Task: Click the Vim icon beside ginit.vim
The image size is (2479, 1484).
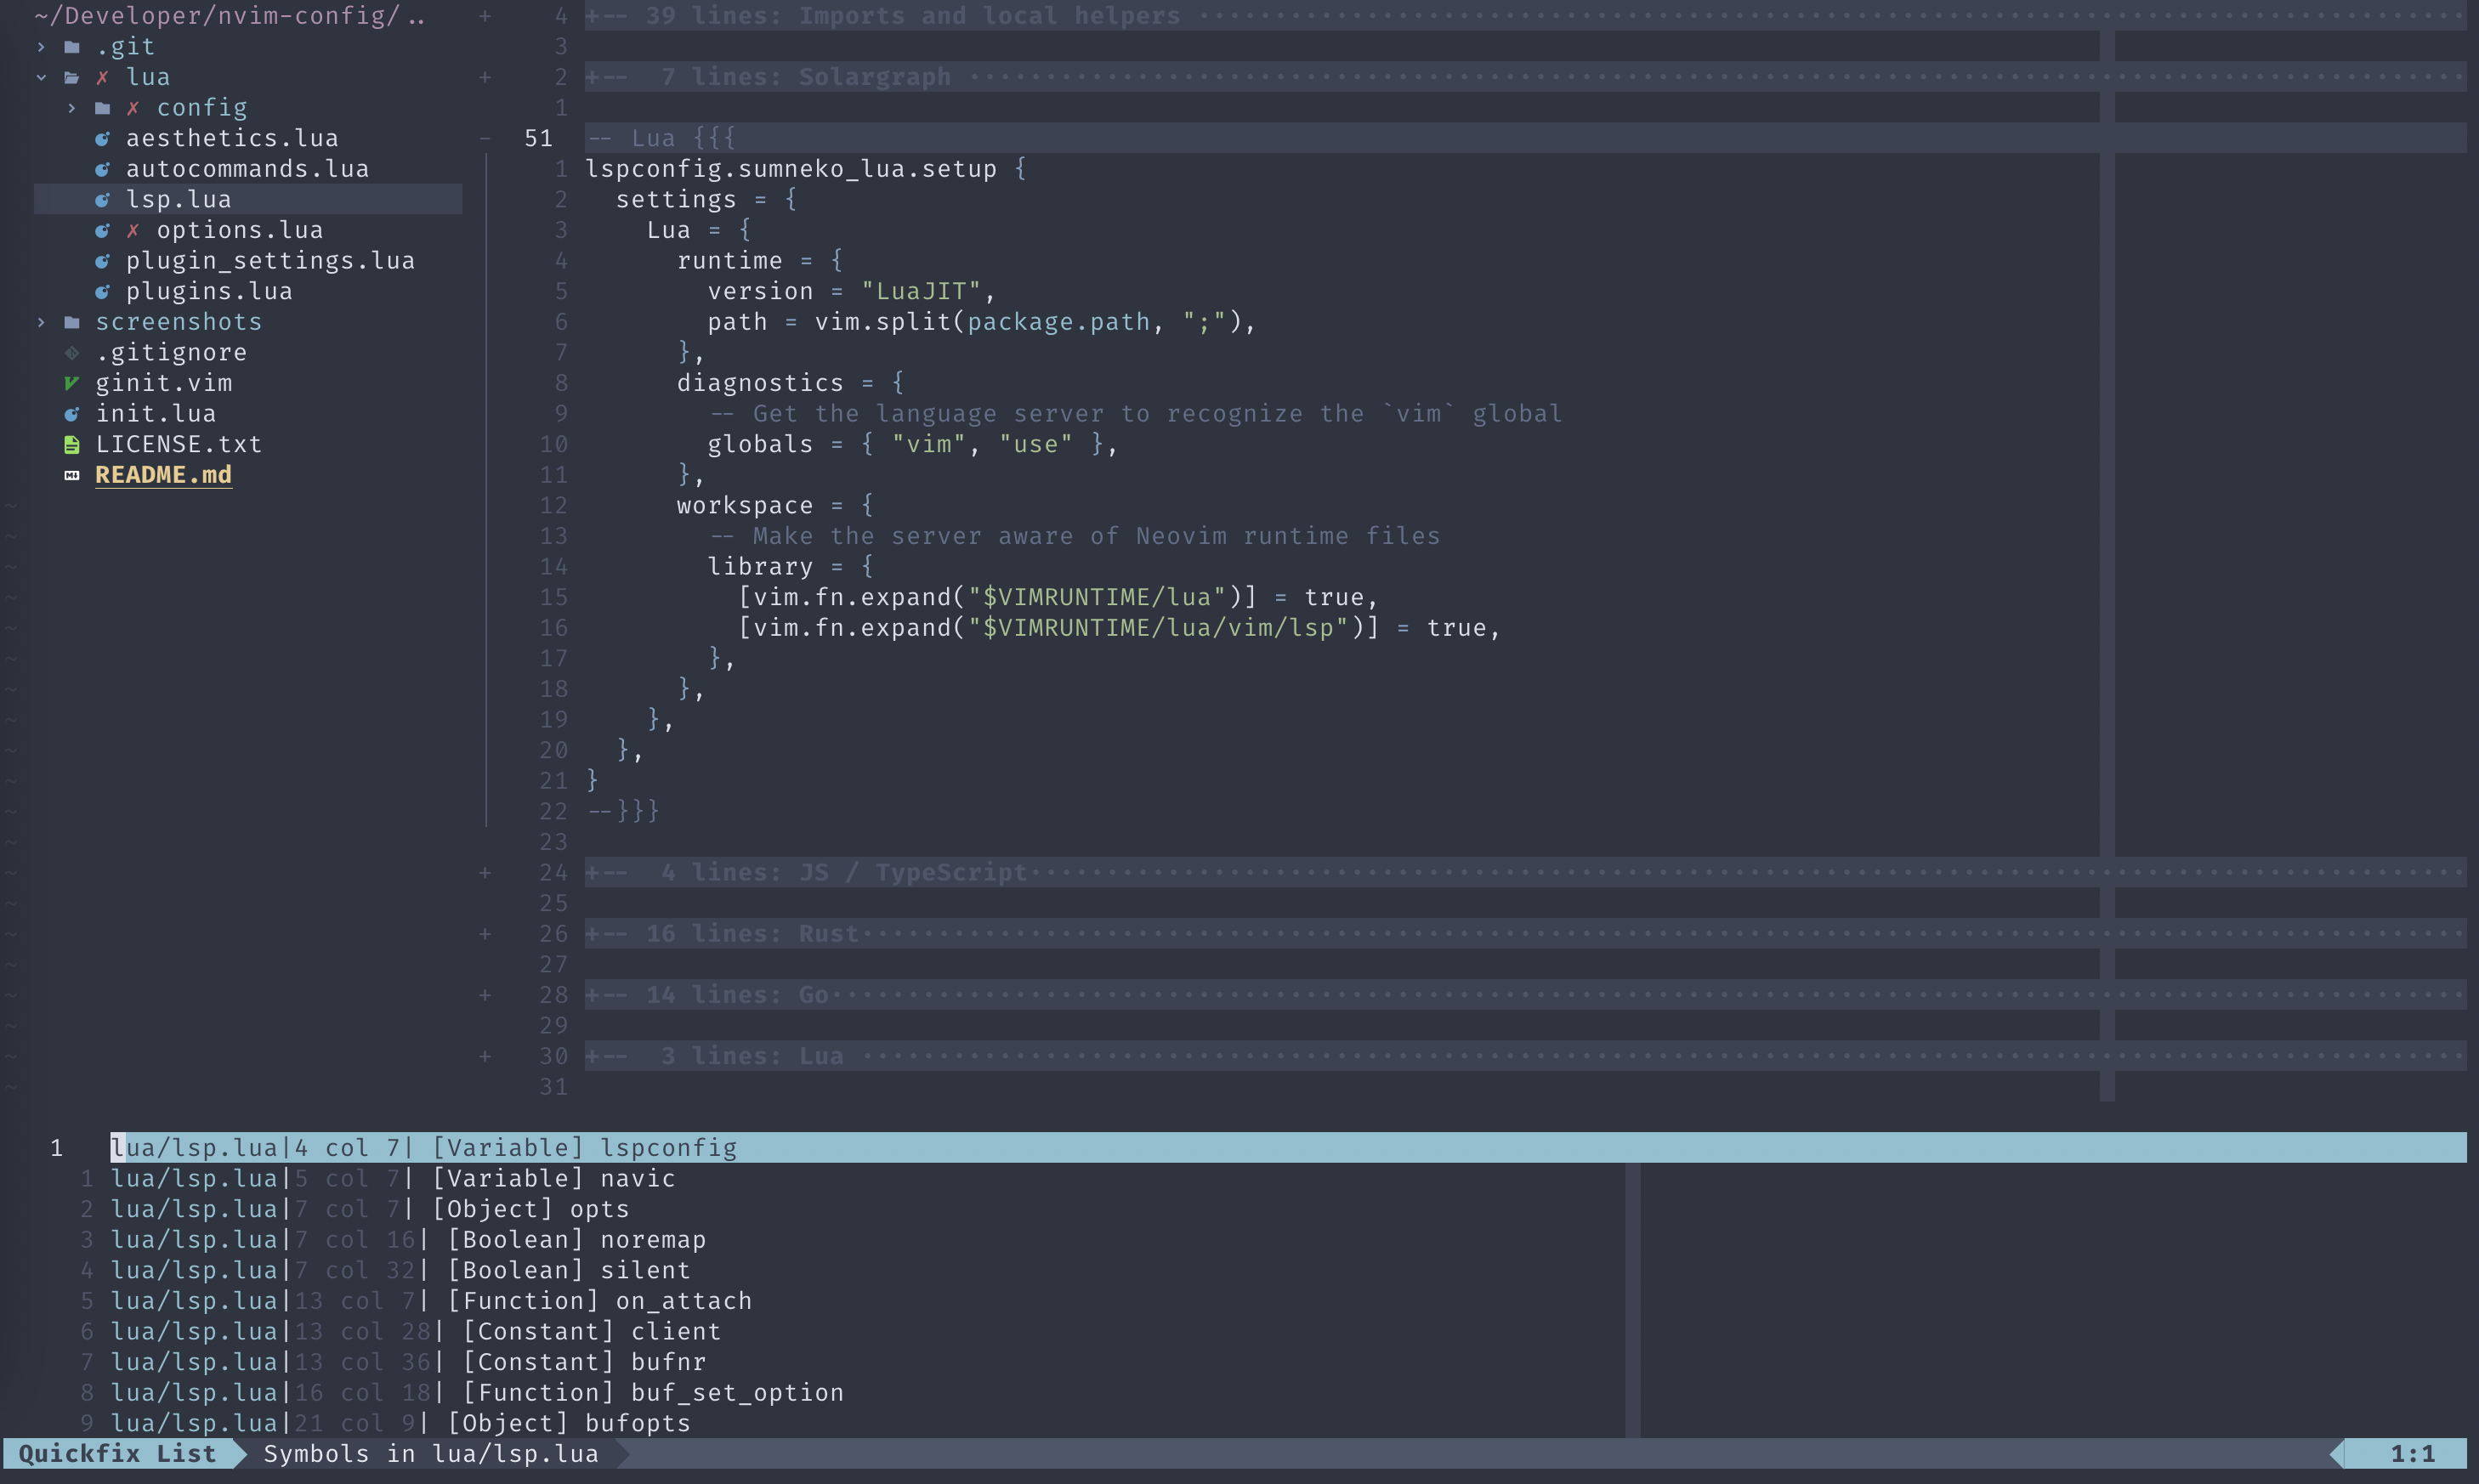Action: [71, 383]
